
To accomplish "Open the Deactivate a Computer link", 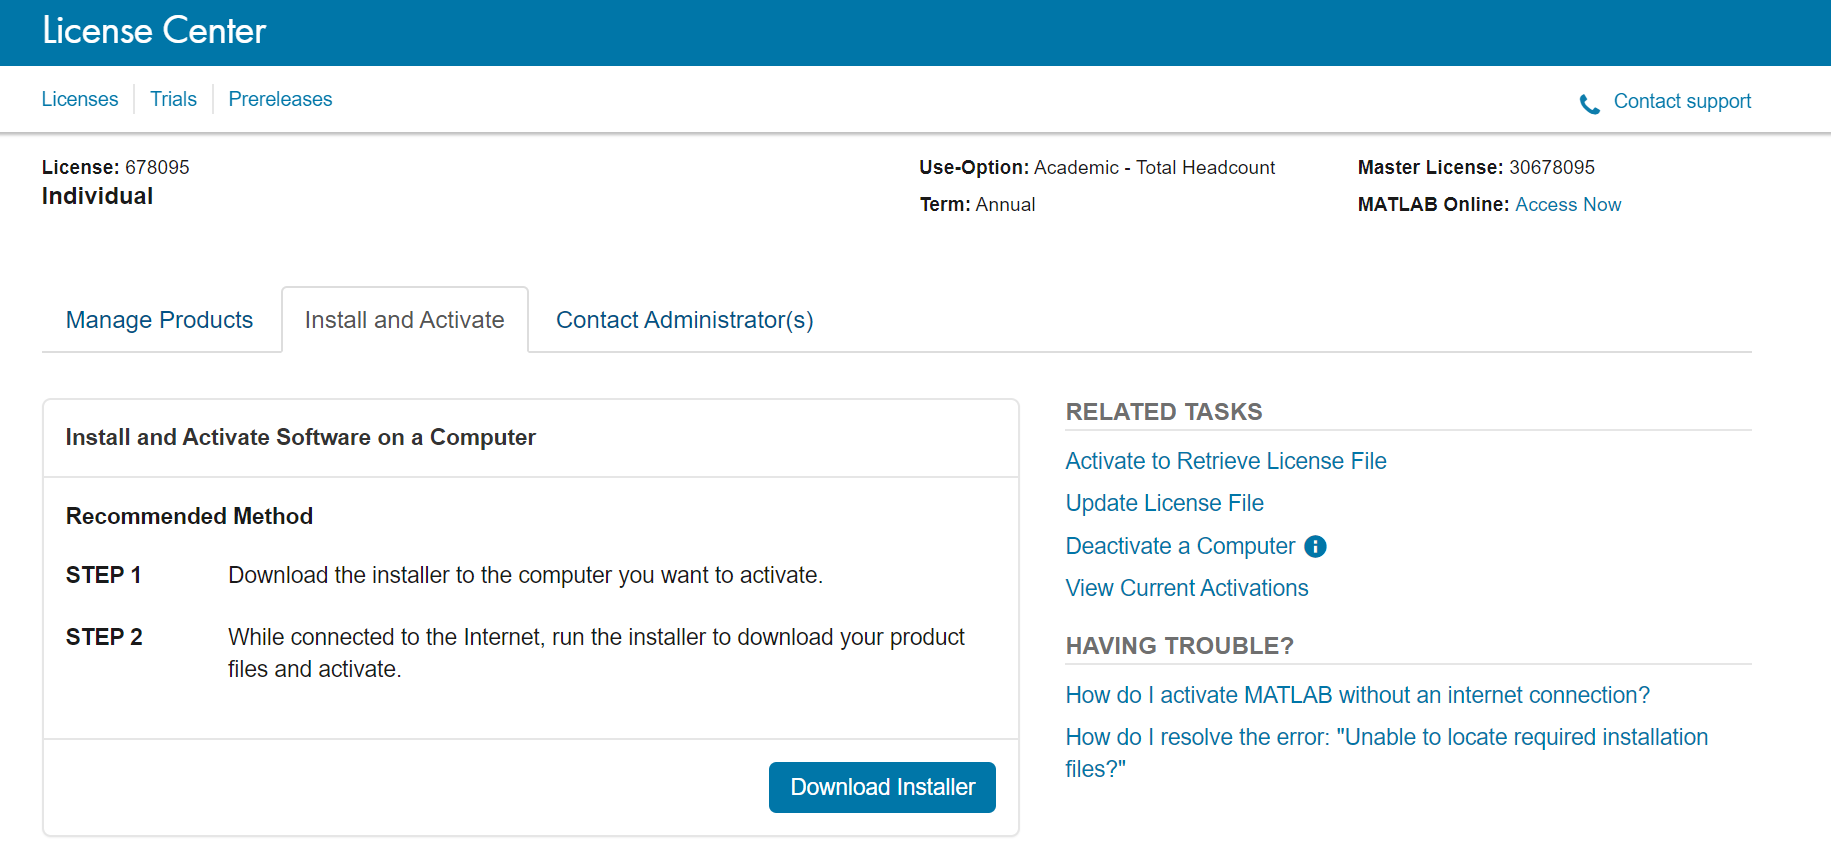I will (1180, 546).
